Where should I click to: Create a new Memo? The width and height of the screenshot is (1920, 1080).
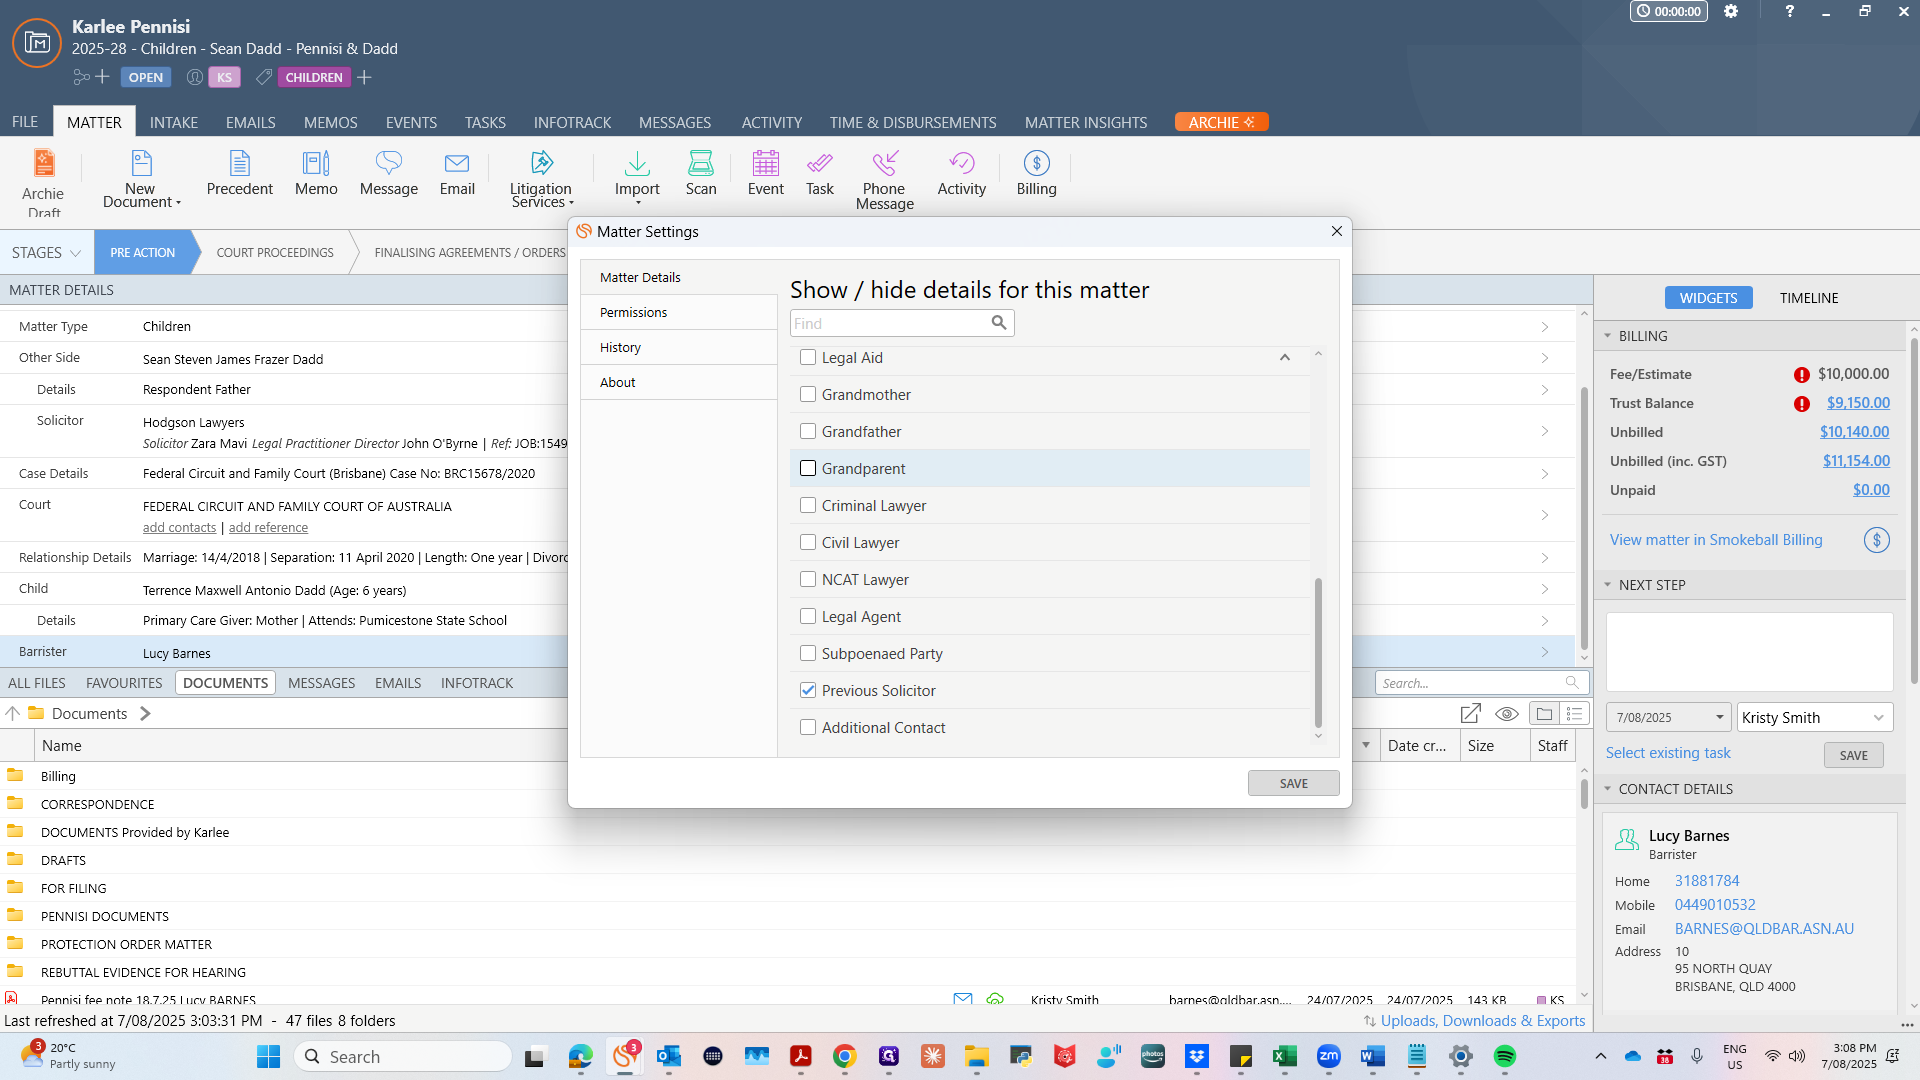pos(316,174)
